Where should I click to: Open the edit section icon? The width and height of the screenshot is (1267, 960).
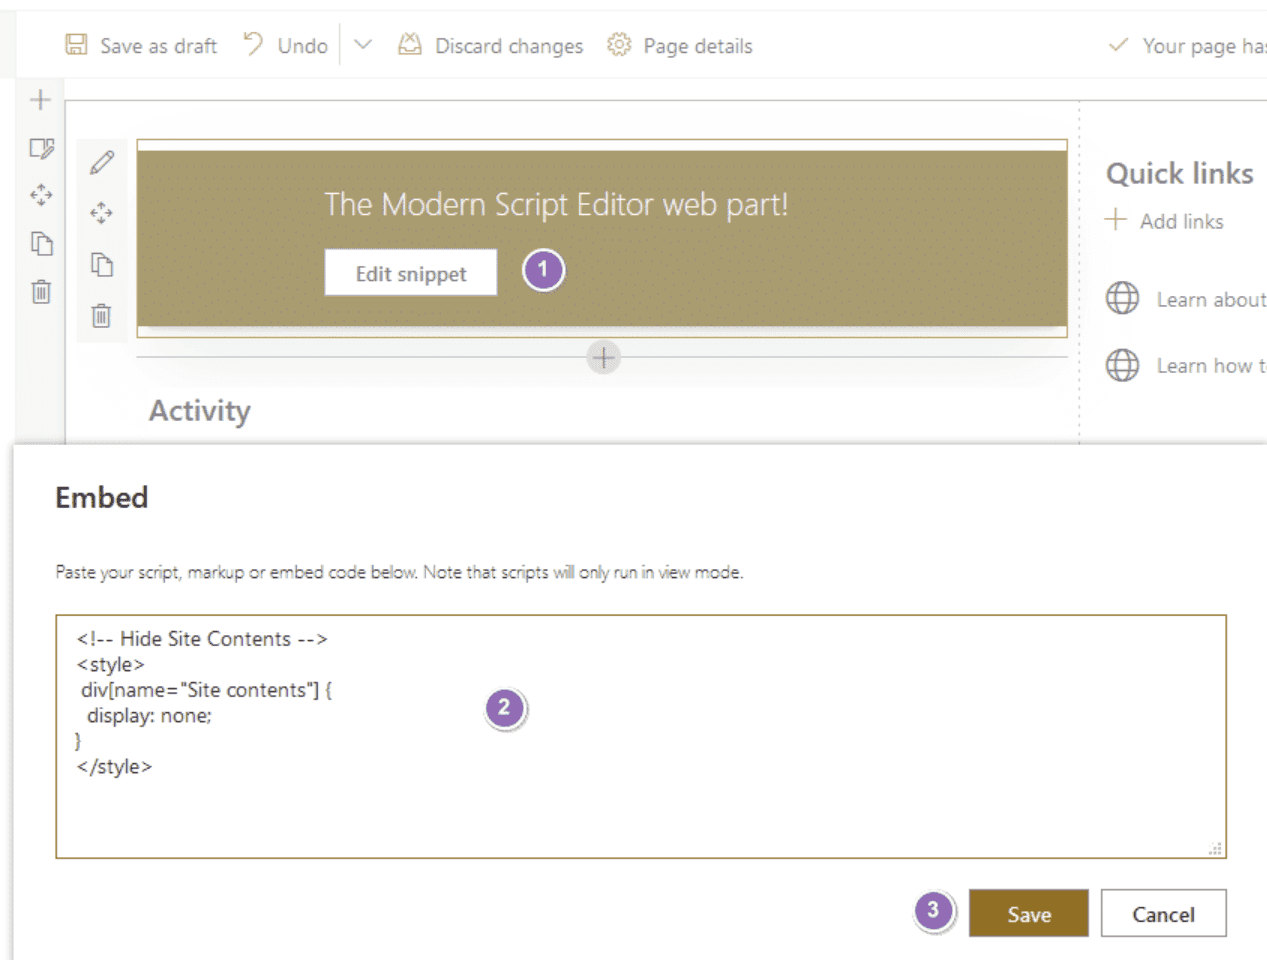click(x=41, y=149)
